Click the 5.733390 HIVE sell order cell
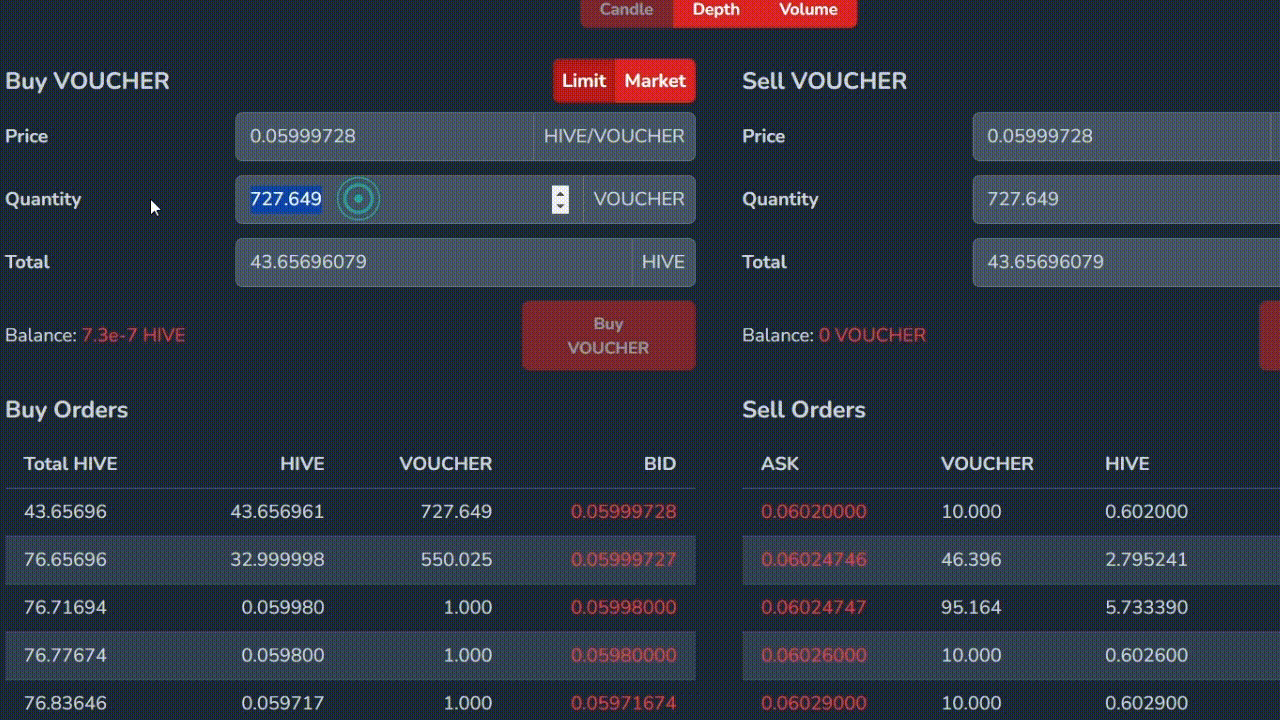The width and height of the screenshot is (1280, 720). (1146, 608)
